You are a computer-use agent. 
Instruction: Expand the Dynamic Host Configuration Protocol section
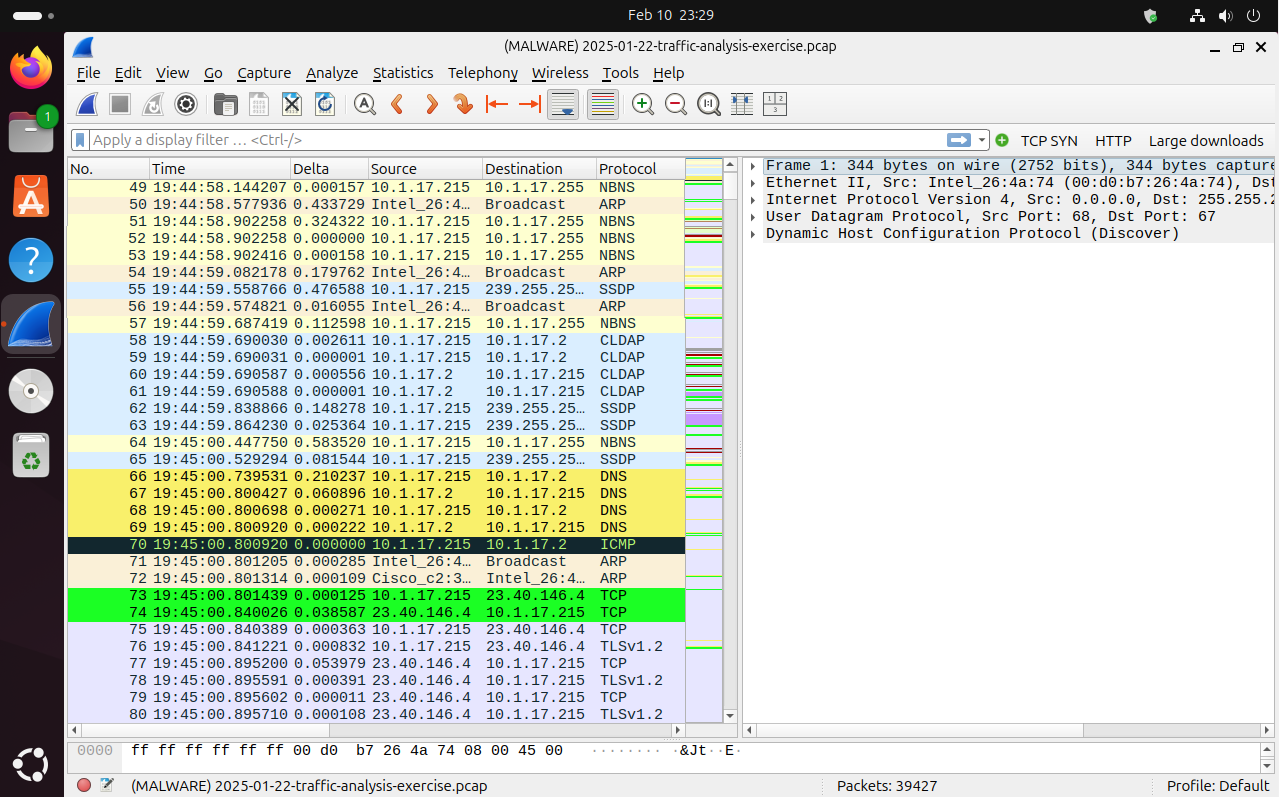click(753, 233)
